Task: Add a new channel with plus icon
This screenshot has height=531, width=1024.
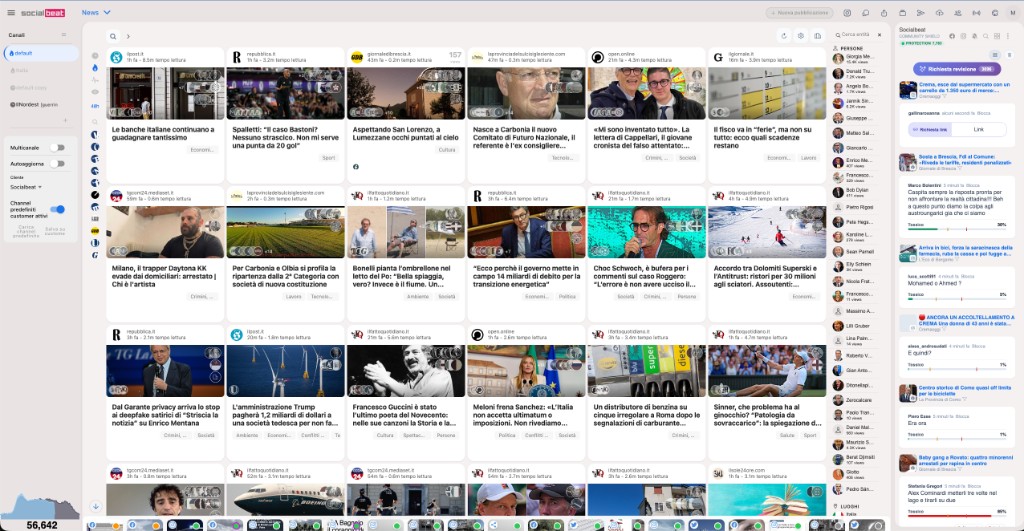Action: 65,121
